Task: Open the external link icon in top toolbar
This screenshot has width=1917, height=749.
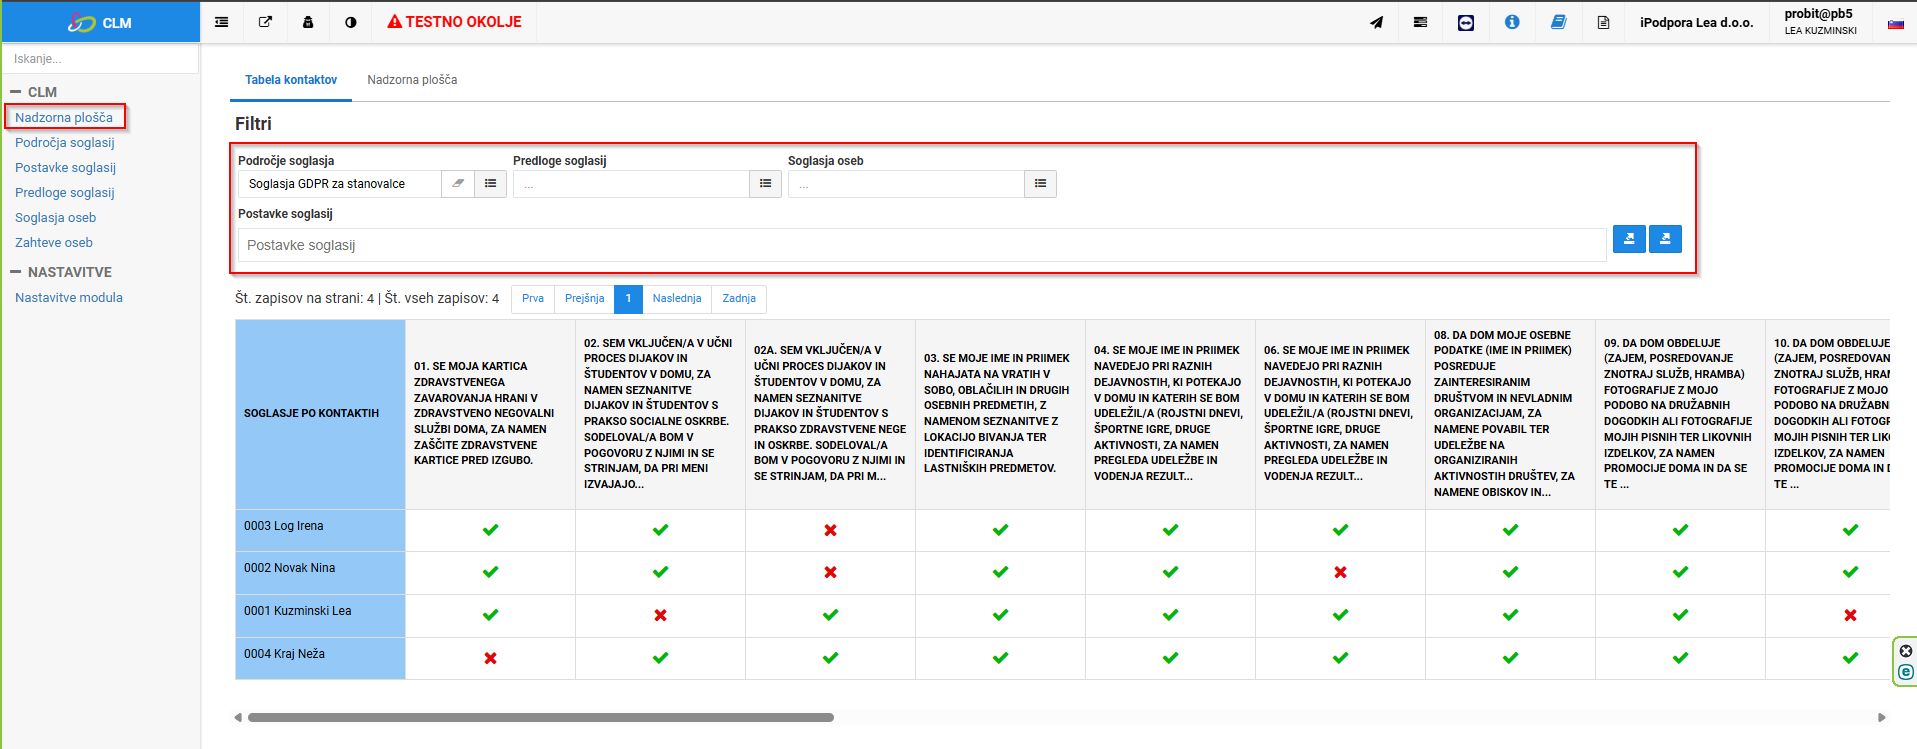Action: (x=265, y=22)
